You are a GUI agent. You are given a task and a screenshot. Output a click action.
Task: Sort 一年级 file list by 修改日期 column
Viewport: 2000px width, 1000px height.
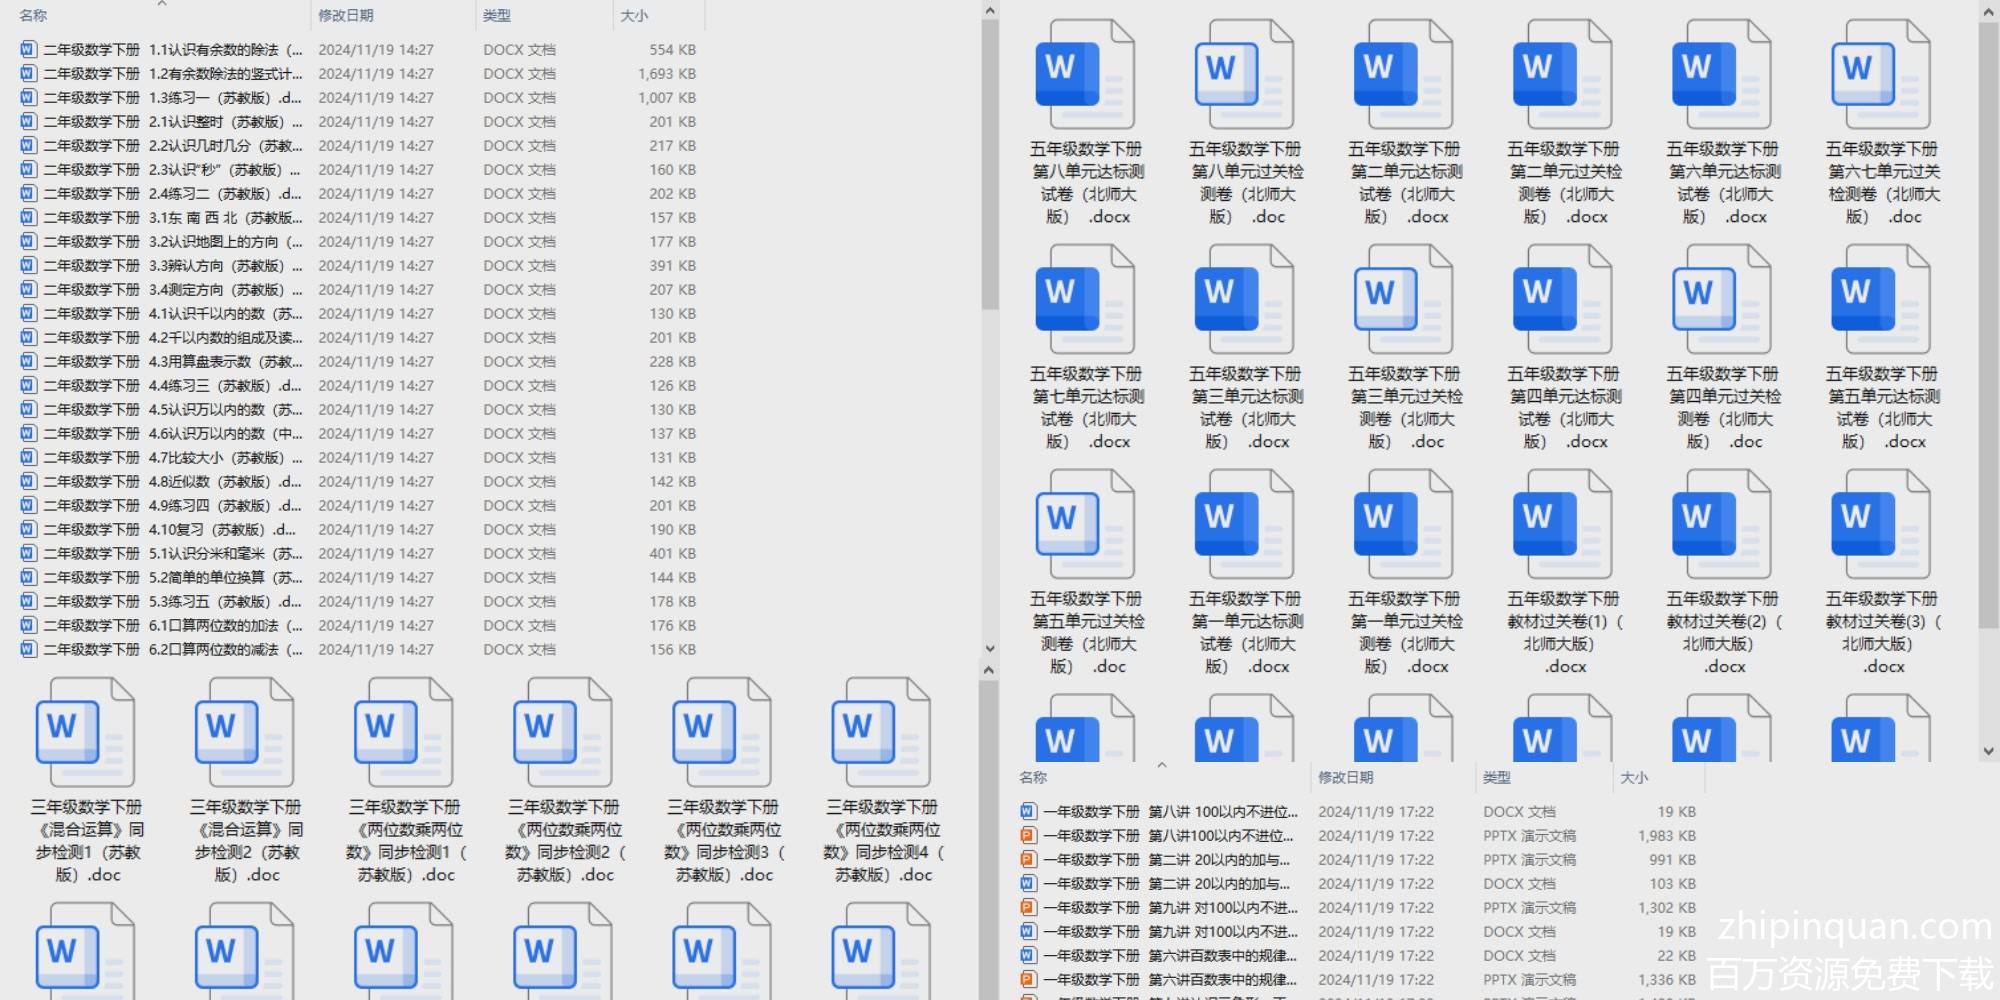click(1346, 777)
